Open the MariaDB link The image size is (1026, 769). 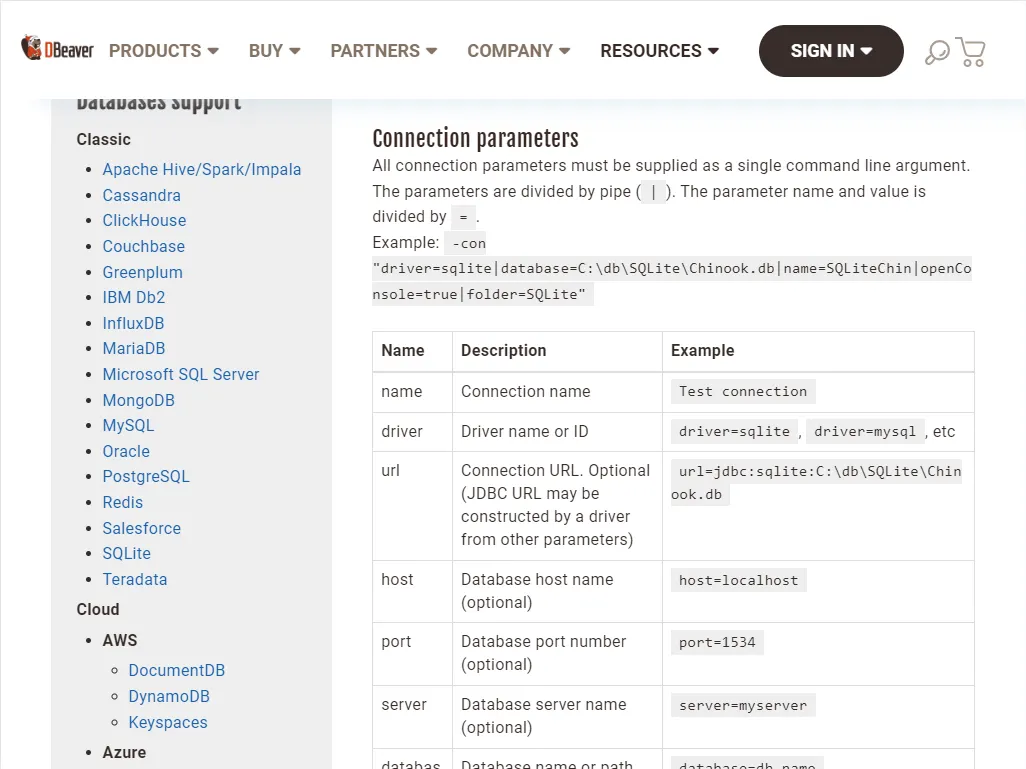(x=133, y=348)
